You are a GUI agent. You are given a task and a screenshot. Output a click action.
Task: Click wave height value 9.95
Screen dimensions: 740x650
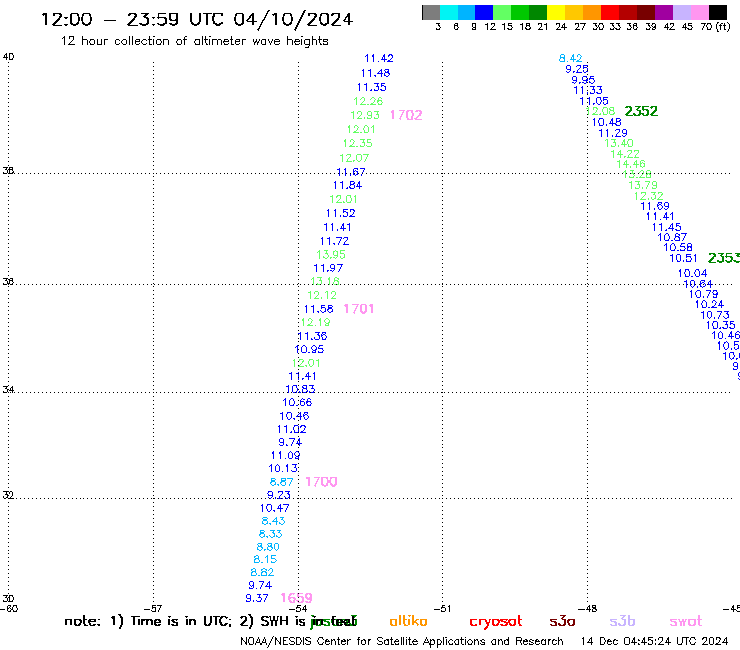pos(583,80)
